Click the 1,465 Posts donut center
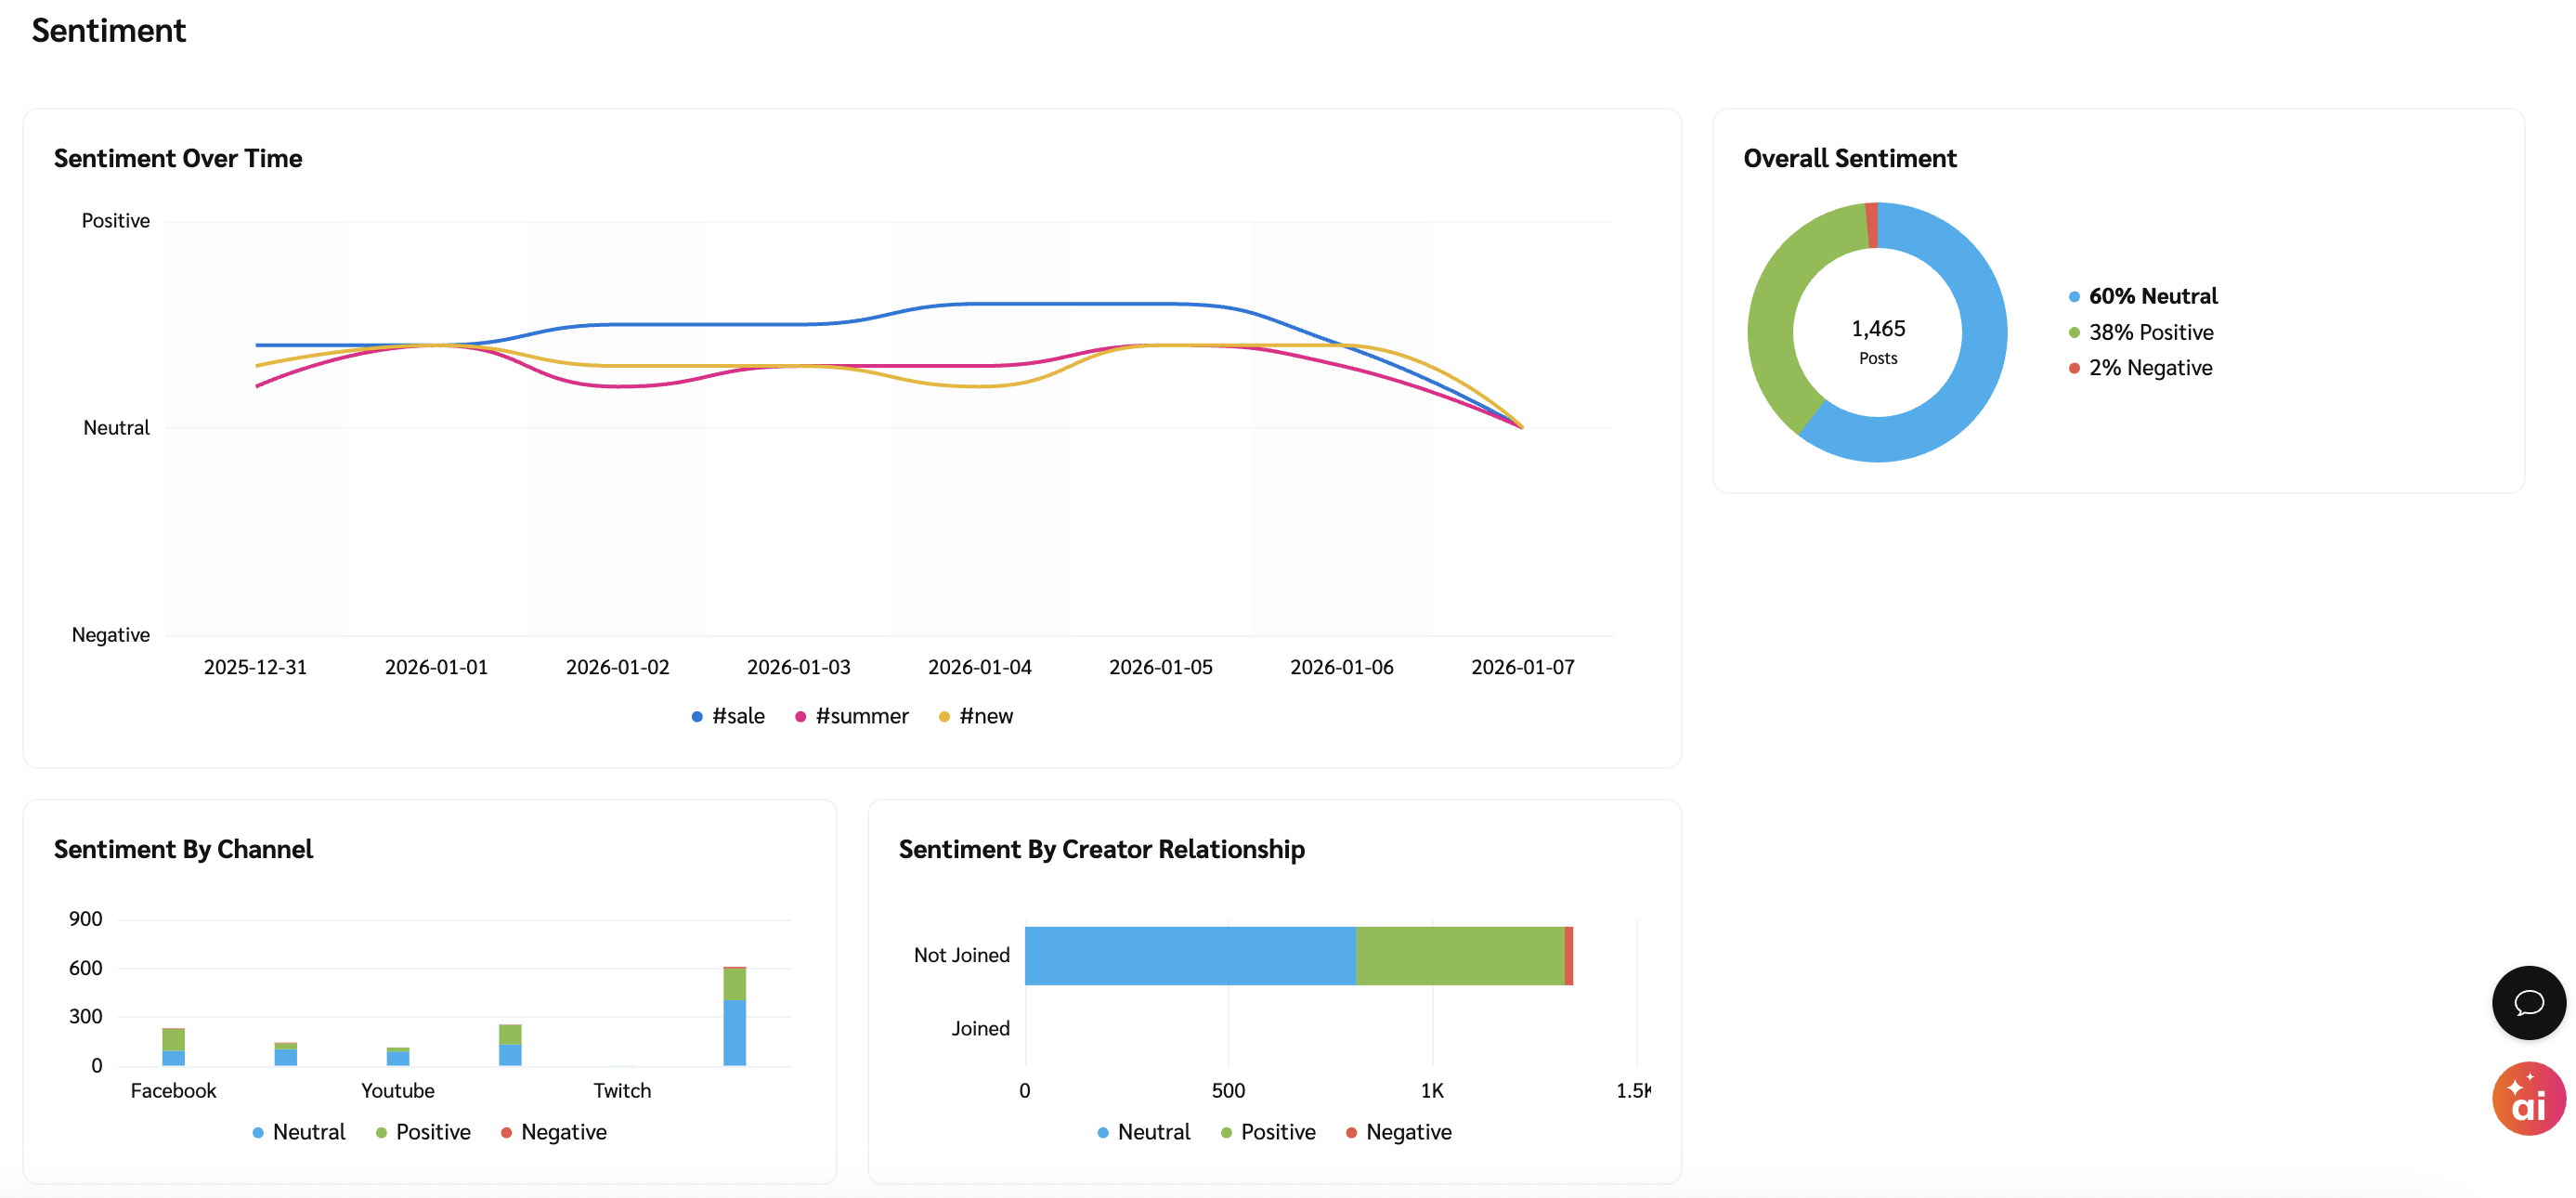2576x1198 pixels. pyautogui.click(x=1877, y=340)
